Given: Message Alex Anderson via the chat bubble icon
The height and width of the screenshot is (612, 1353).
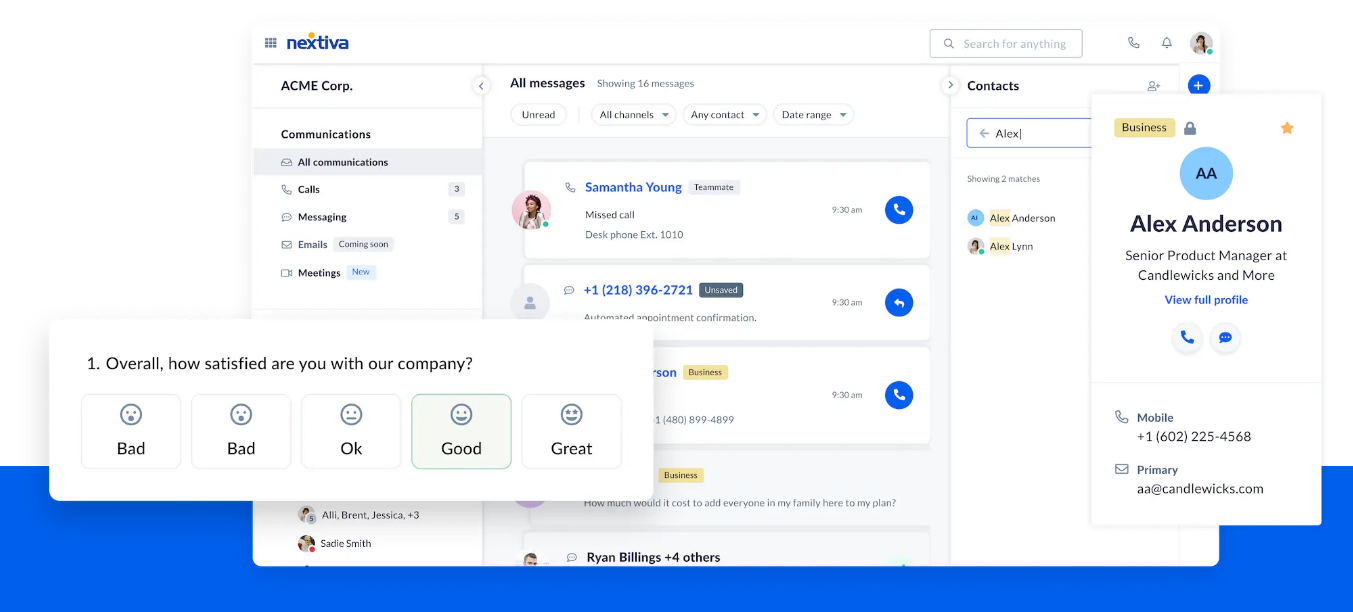Looking at the screenshot, I should tap(1225, 338).
